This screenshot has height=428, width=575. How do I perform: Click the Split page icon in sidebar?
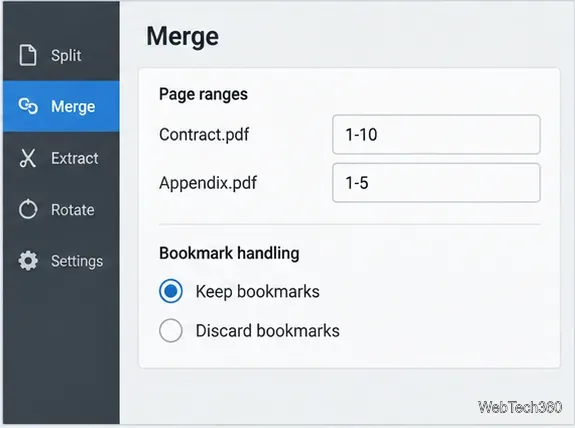click(x=28, y=55)
